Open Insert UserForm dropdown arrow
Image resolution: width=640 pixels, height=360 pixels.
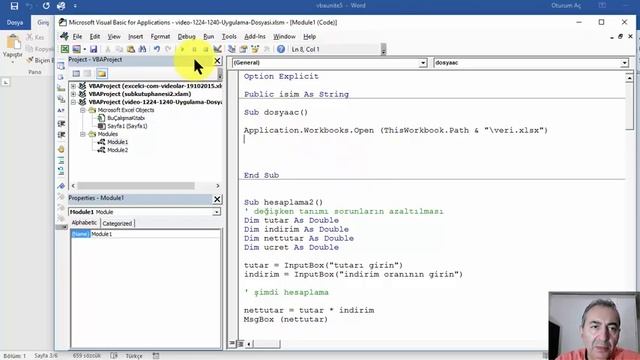[84, 49]
